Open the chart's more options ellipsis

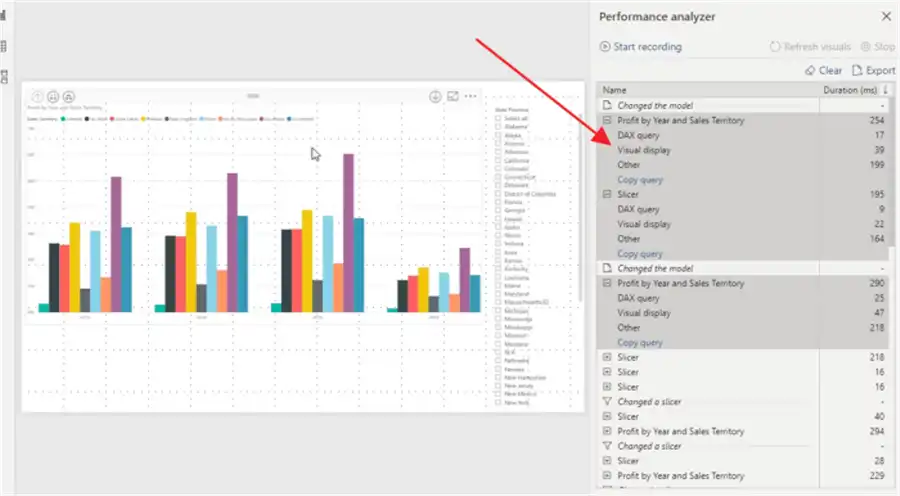tap(471, 96)
